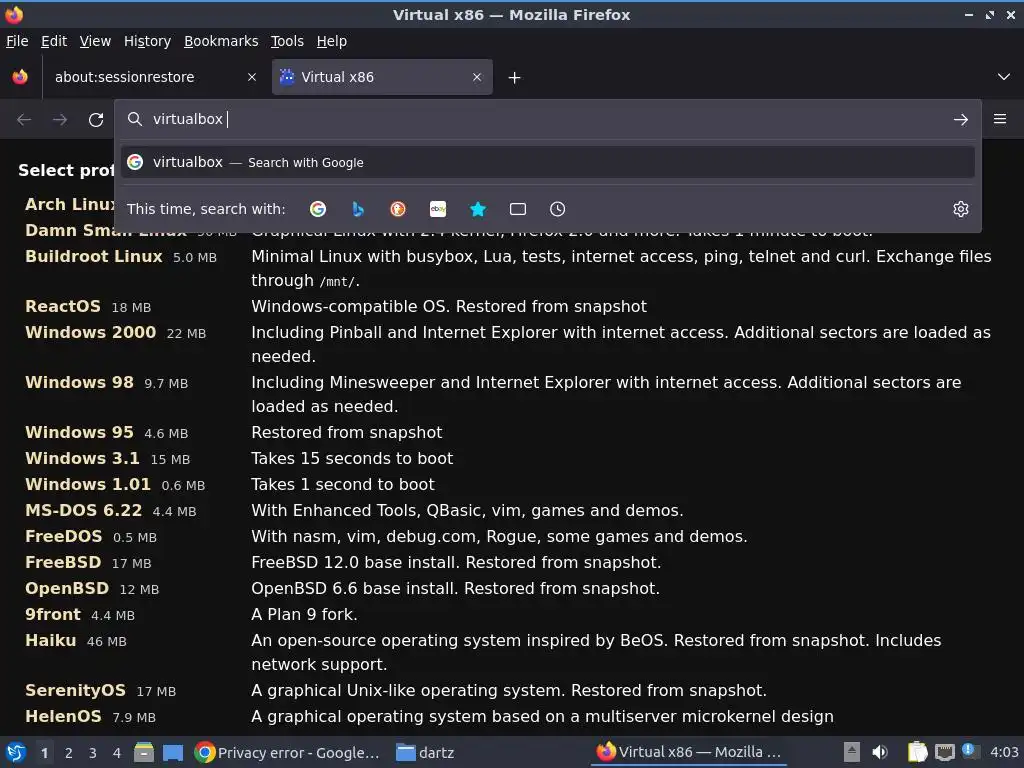This screenshot has height=768, width=1024.
Task: Close the Virtual x86 tab
Action: tap(477, 77)
